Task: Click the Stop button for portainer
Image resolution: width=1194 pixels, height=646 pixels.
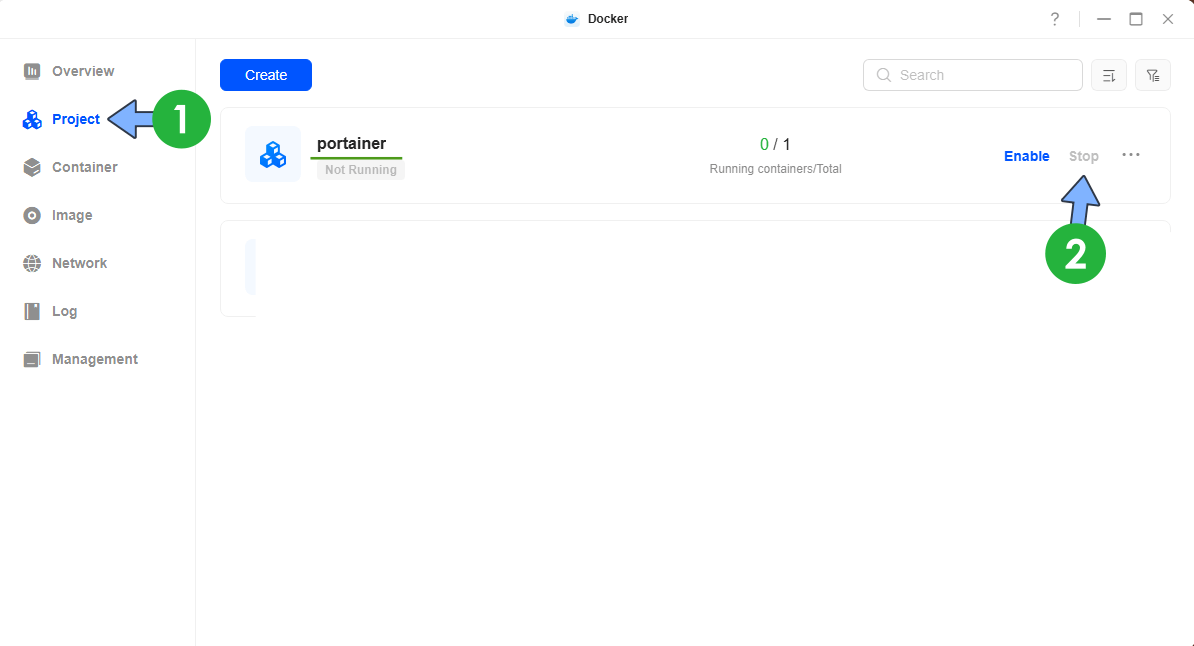Action: [x=1084, y=155]
